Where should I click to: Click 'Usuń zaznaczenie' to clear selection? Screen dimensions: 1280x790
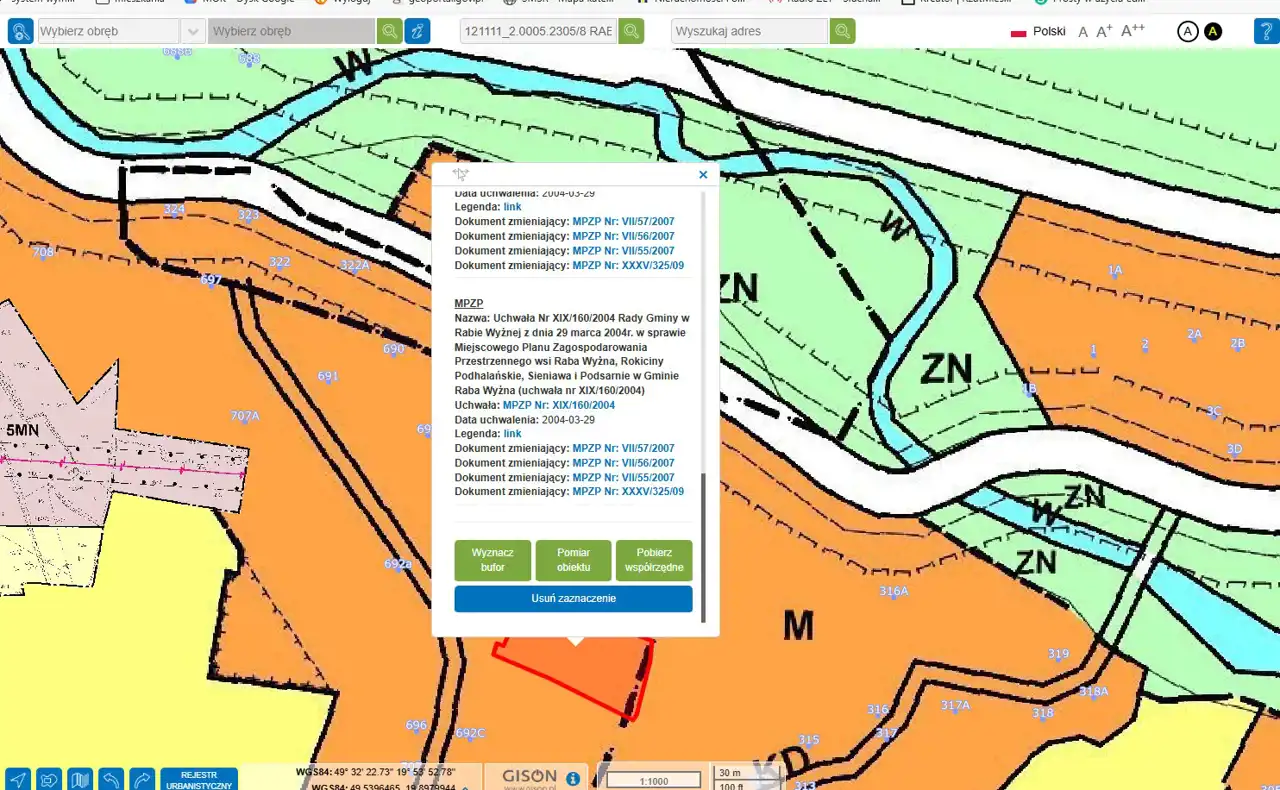coord(573,599)
